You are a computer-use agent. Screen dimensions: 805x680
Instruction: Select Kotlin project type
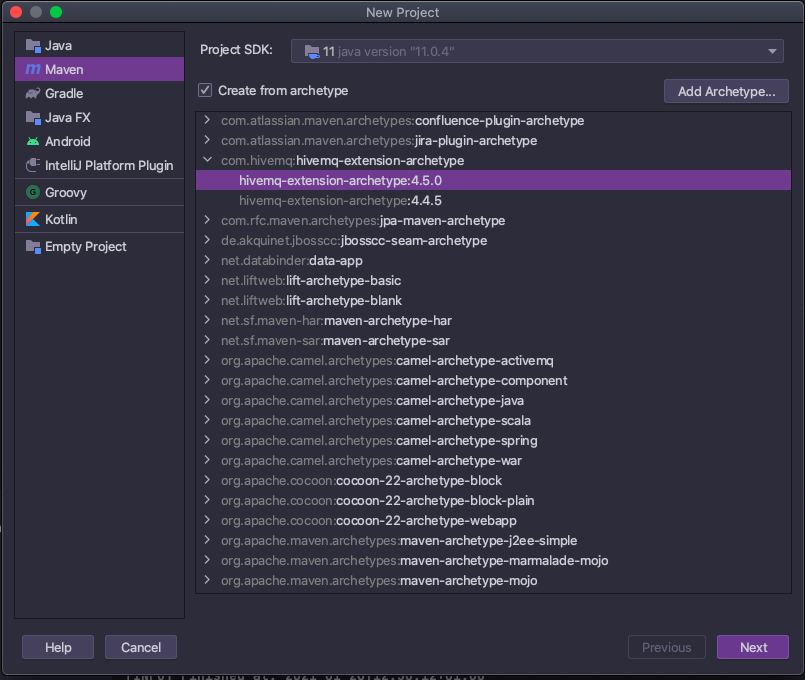[100, 219]
